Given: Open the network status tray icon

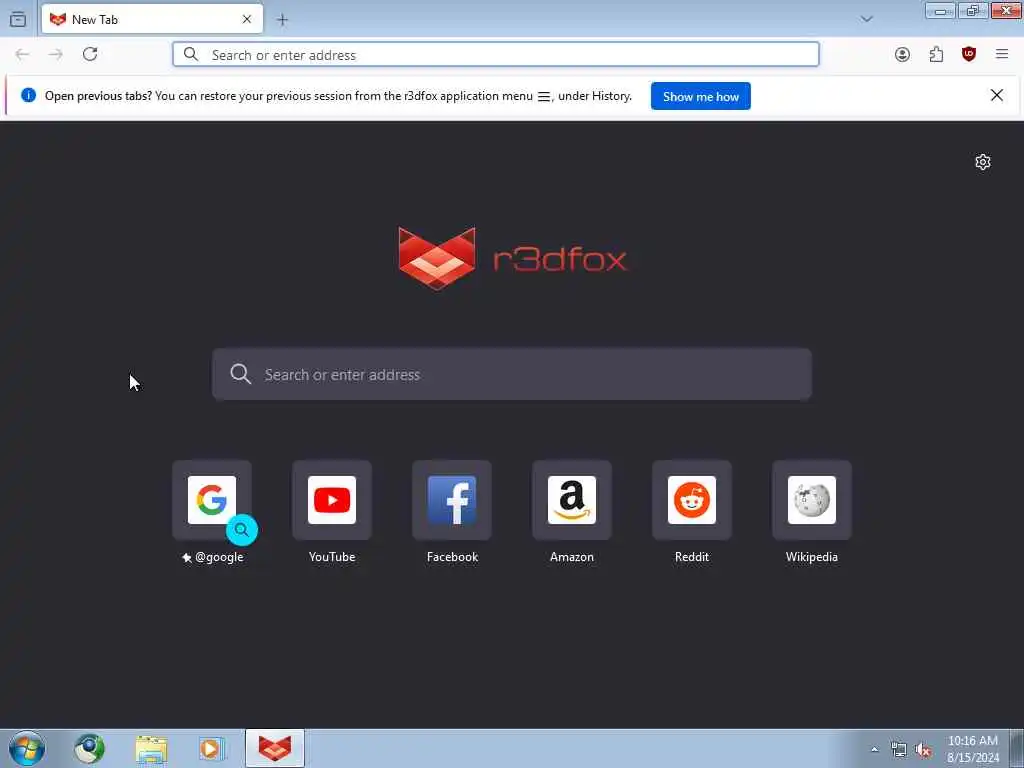Looking at the screenshot, I should pyautogui.click(x=899, y=749).
